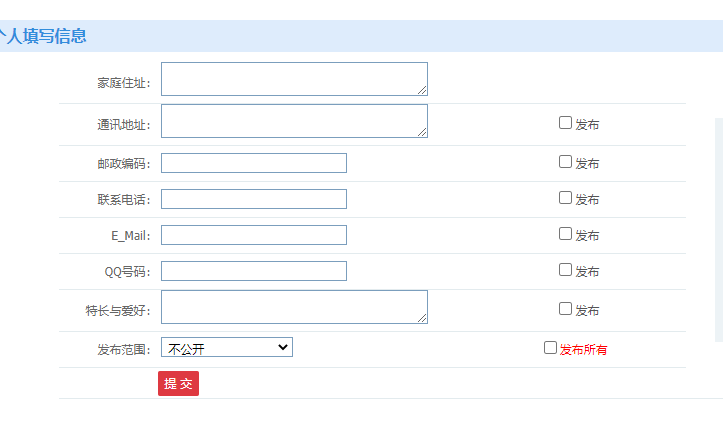Tick 发布 checkbox for QQ号码
Viewport: 723px width, 425px height.
click(x=565, y=269)
